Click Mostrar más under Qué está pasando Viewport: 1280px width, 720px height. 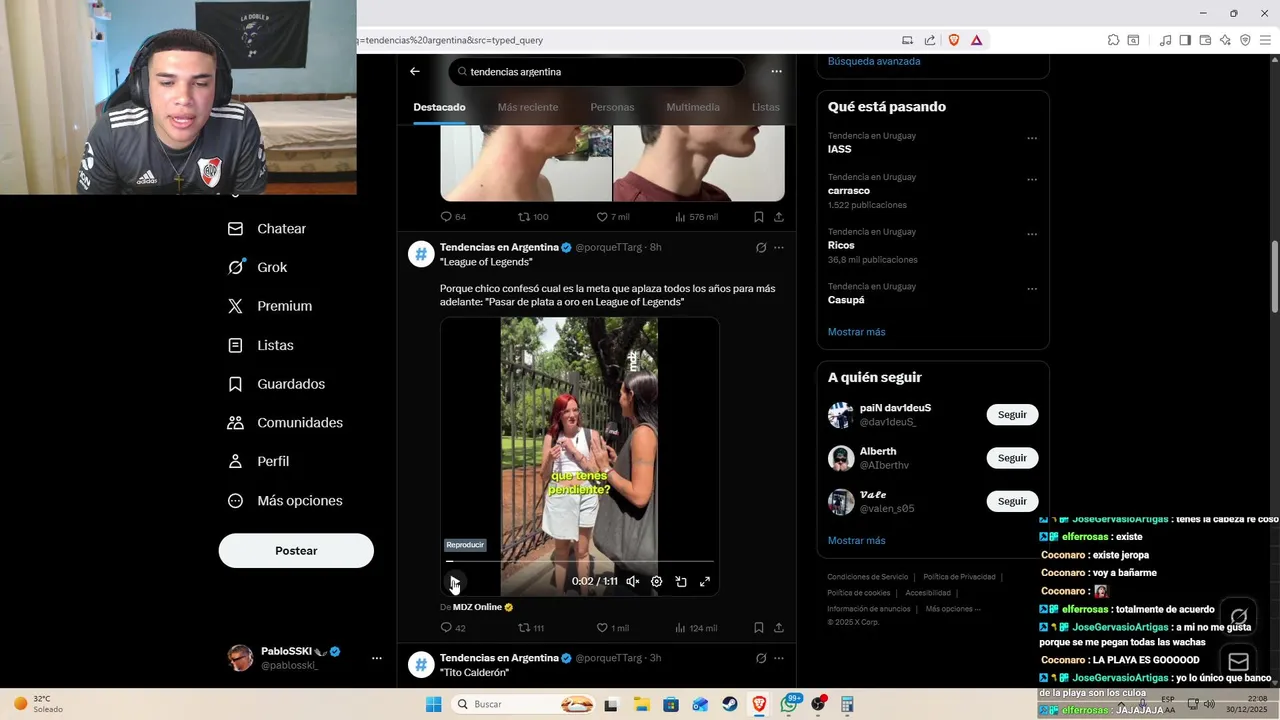pos(856,332)
